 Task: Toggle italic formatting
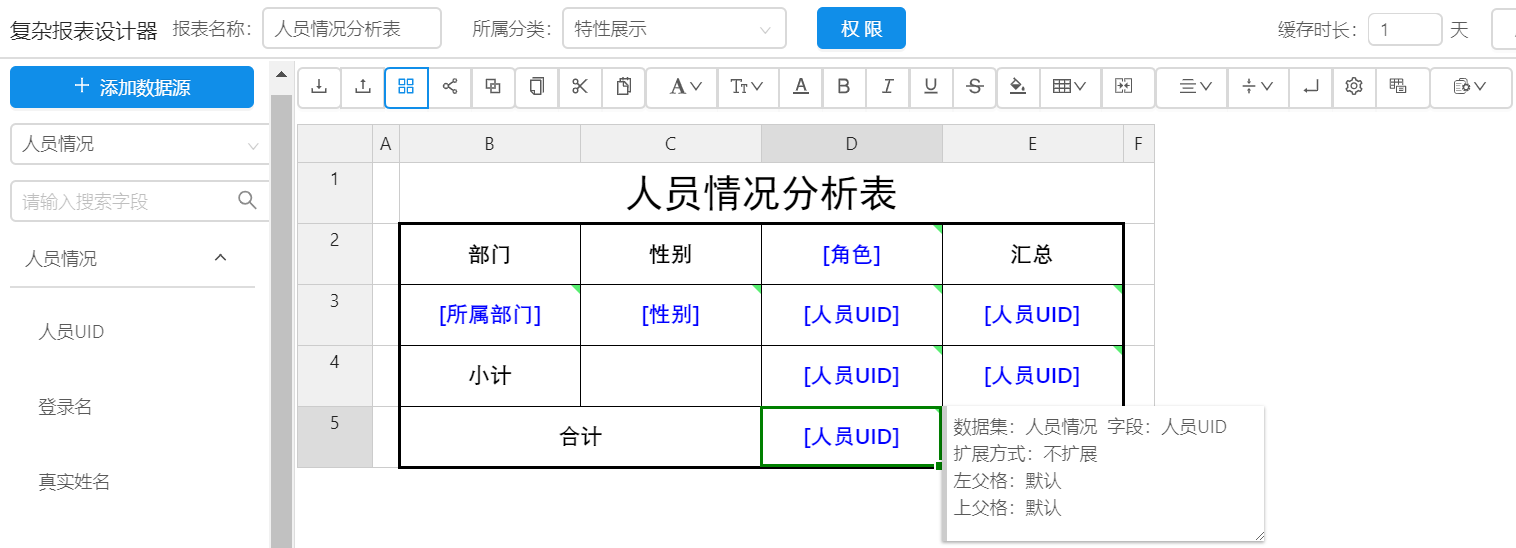click(887, 87)
